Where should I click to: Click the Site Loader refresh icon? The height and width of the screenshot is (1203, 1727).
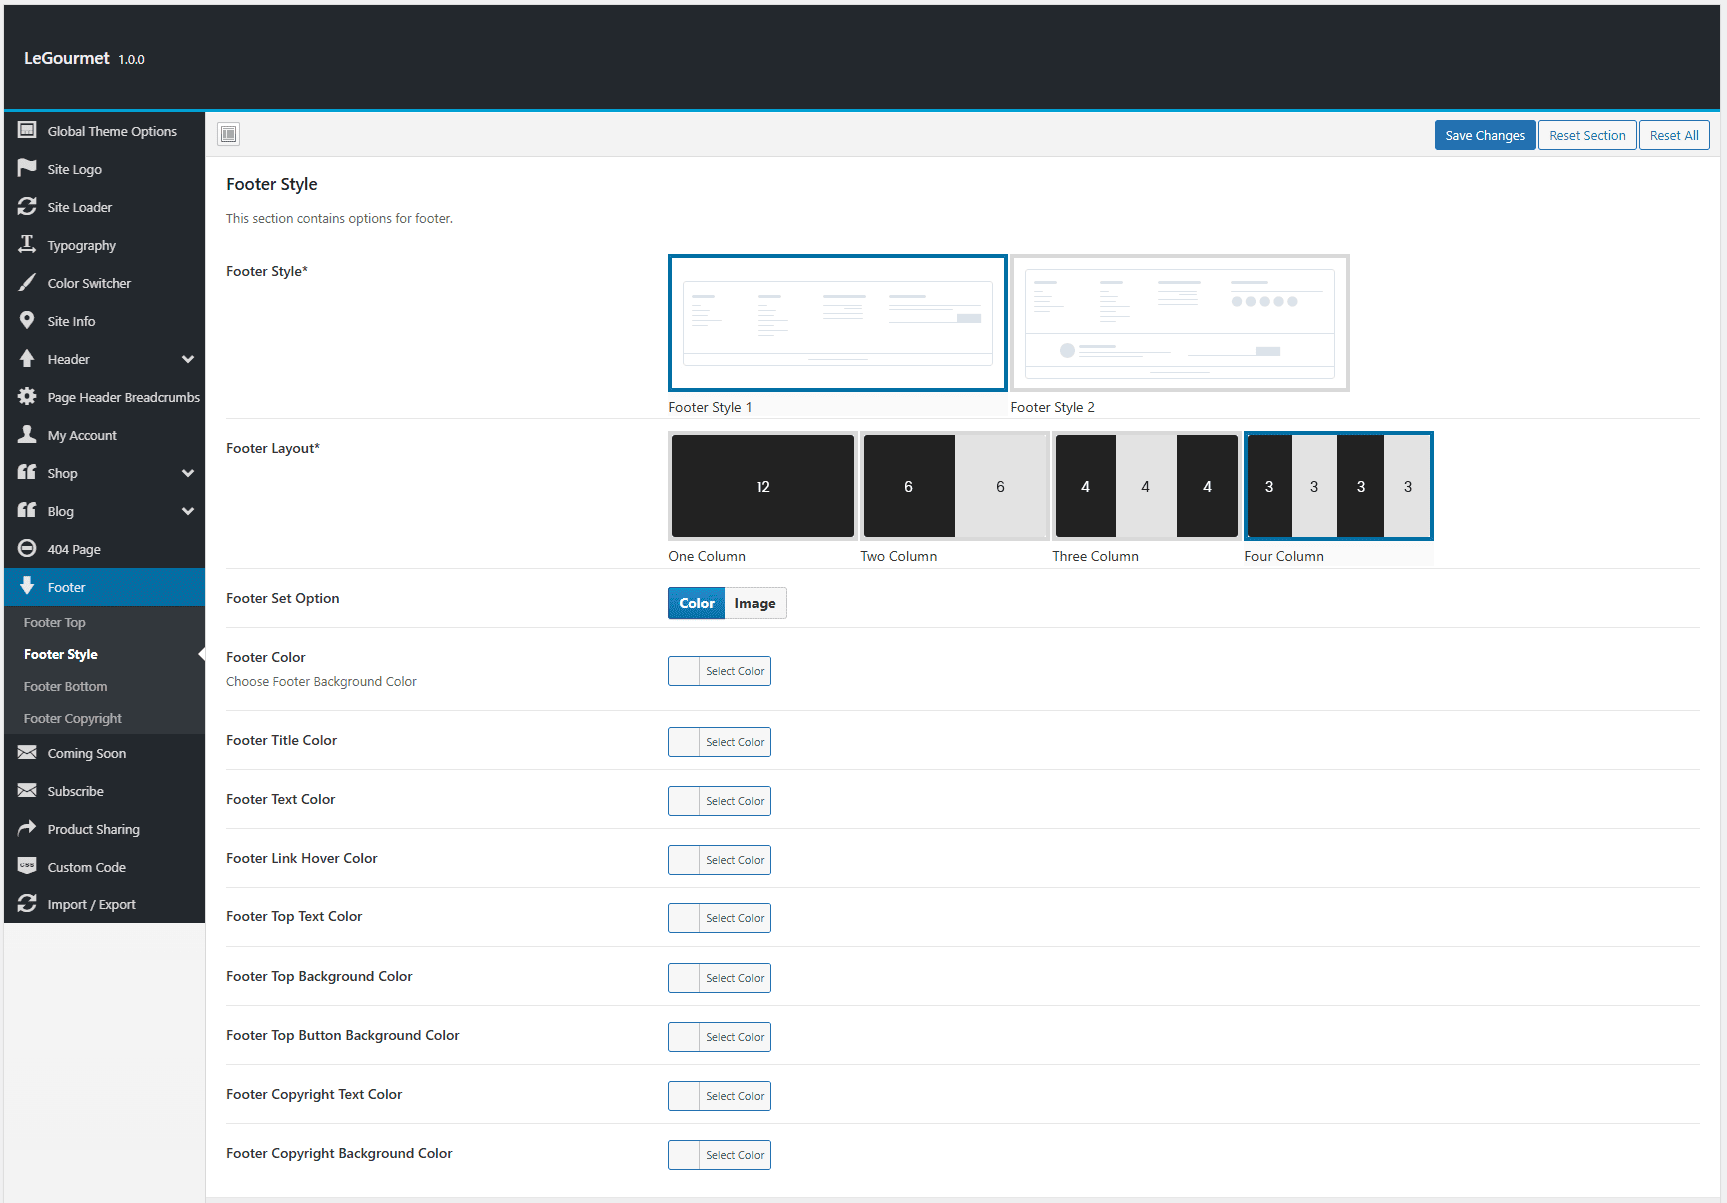27,206
